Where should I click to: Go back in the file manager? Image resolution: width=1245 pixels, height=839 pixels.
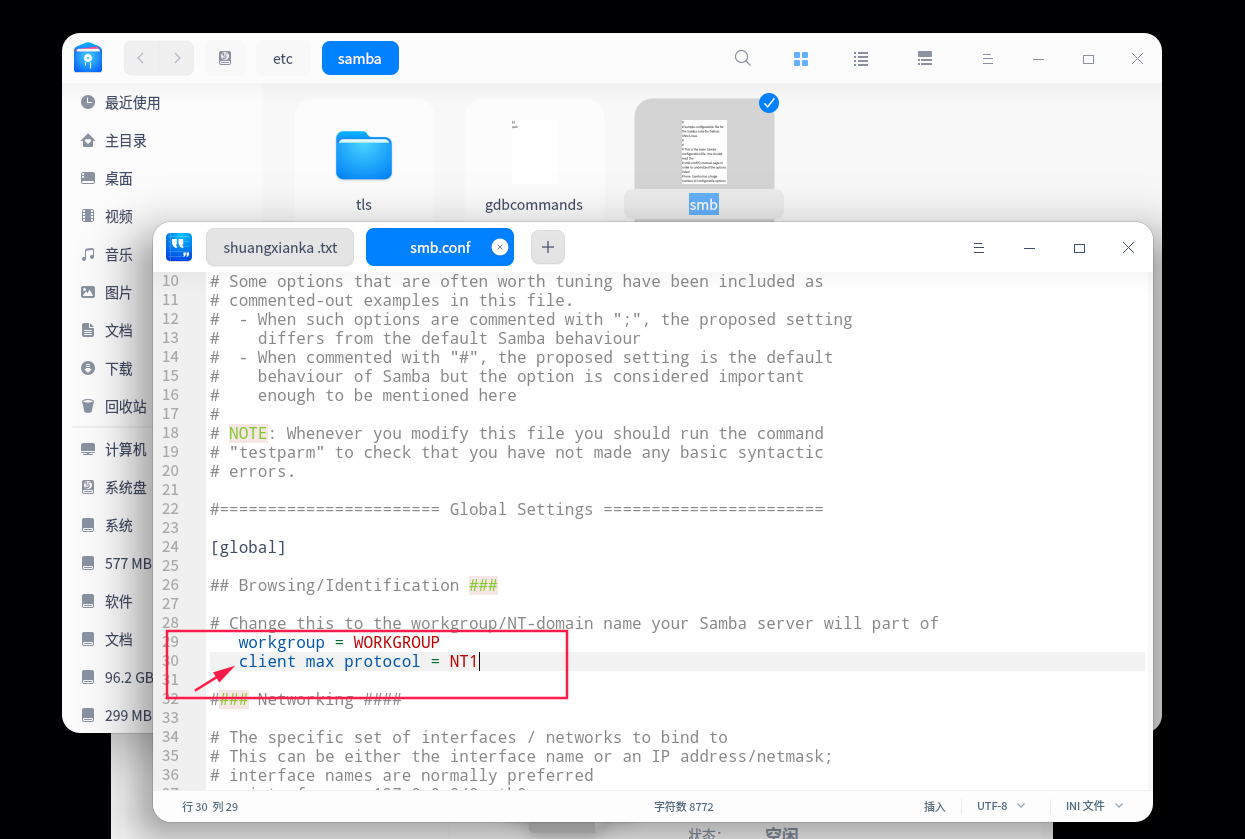(x=141, y=58)
